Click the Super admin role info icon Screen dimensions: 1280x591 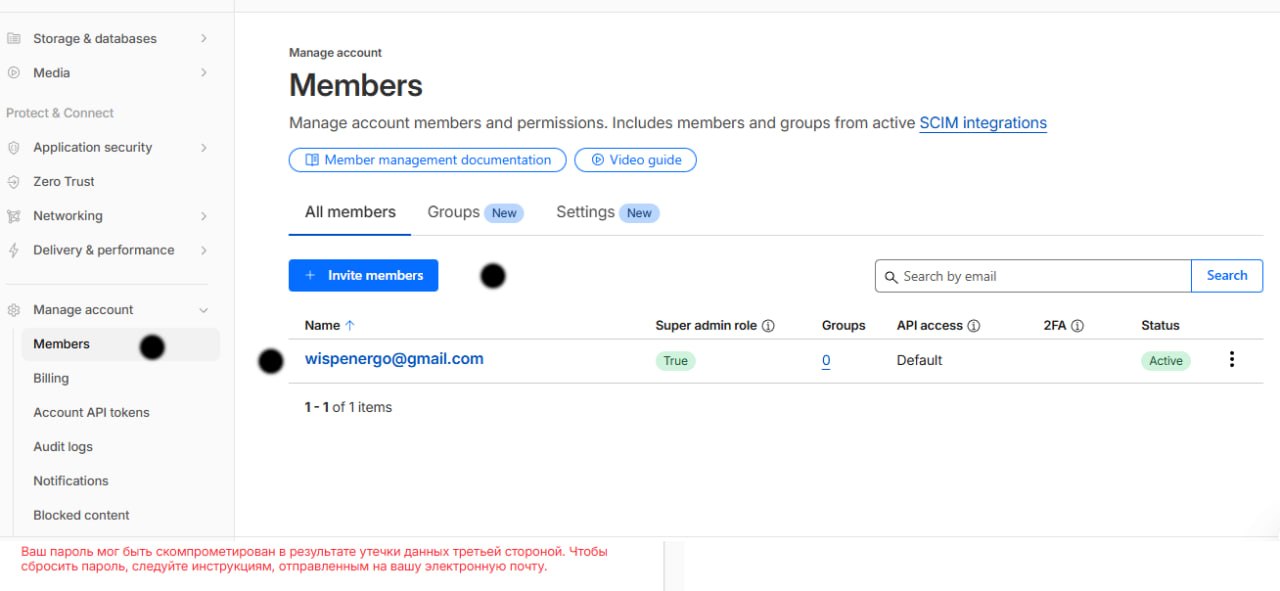[768, 326]
